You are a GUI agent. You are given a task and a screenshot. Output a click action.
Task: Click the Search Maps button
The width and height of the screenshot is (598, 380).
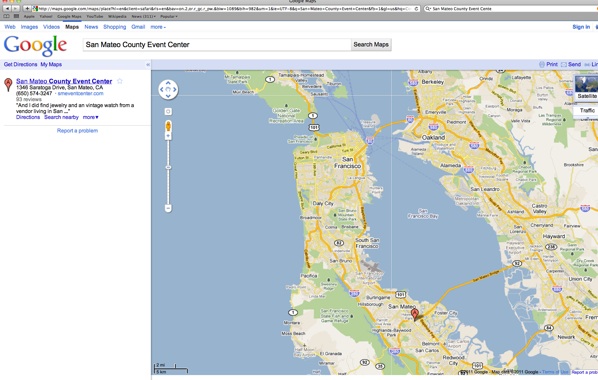point(371,44)
